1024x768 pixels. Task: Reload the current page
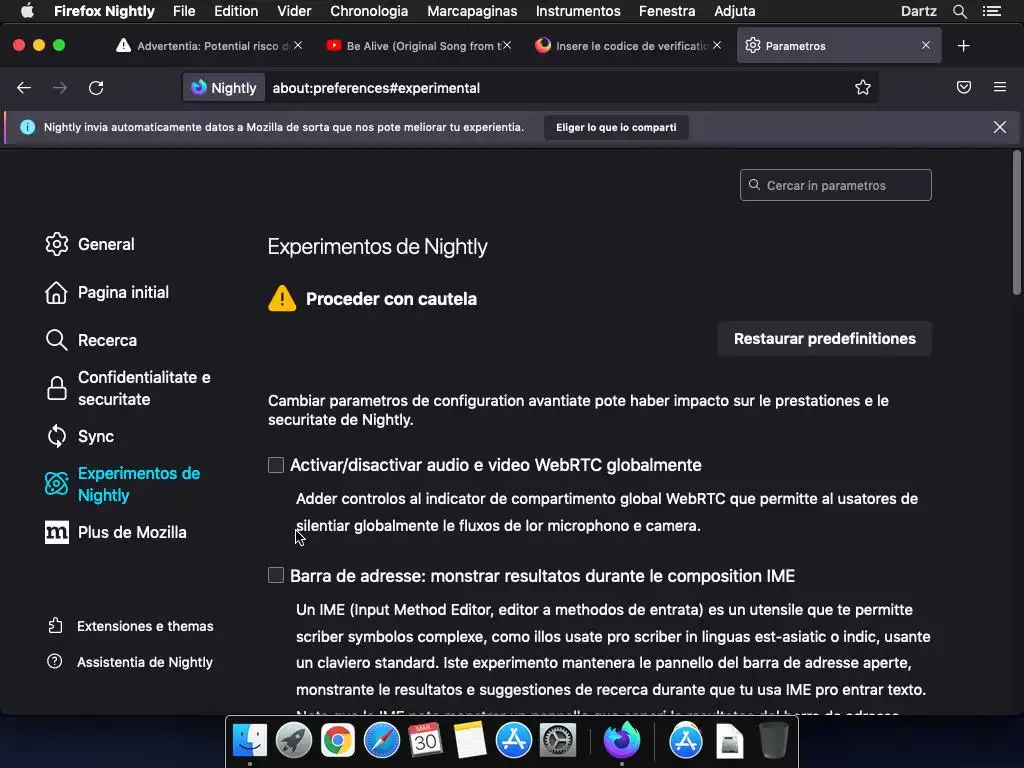[96, 88]
